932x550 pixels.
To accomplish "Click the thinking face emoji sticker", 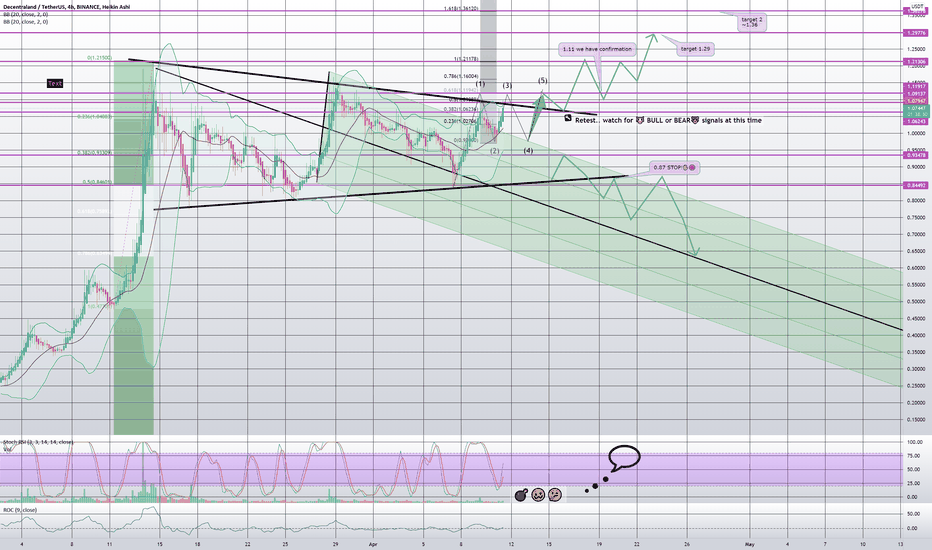I will (x=555, y=495).
